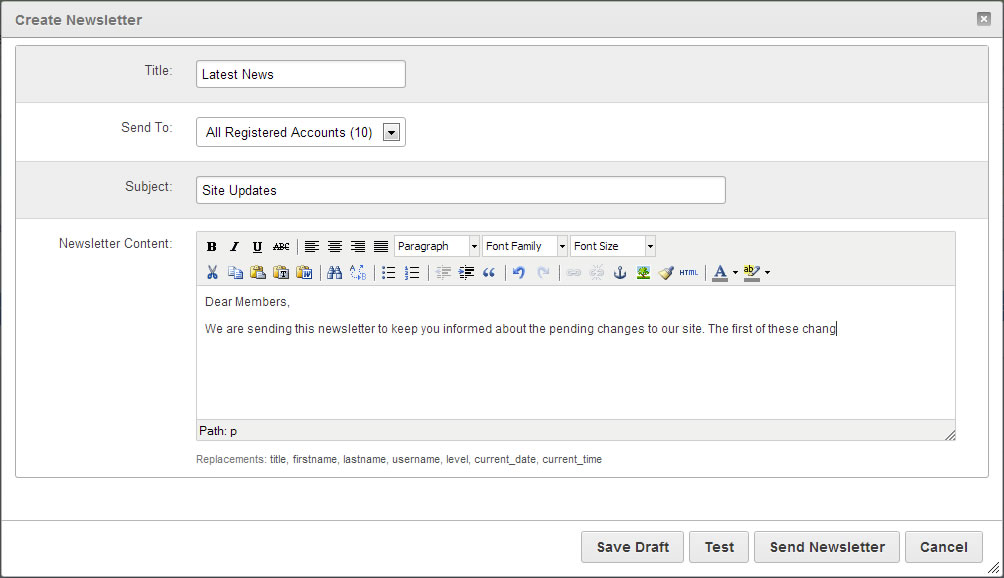Open the HTML source editor
The width and height of the screenshot is (1004, 578).
pos(689,273)
